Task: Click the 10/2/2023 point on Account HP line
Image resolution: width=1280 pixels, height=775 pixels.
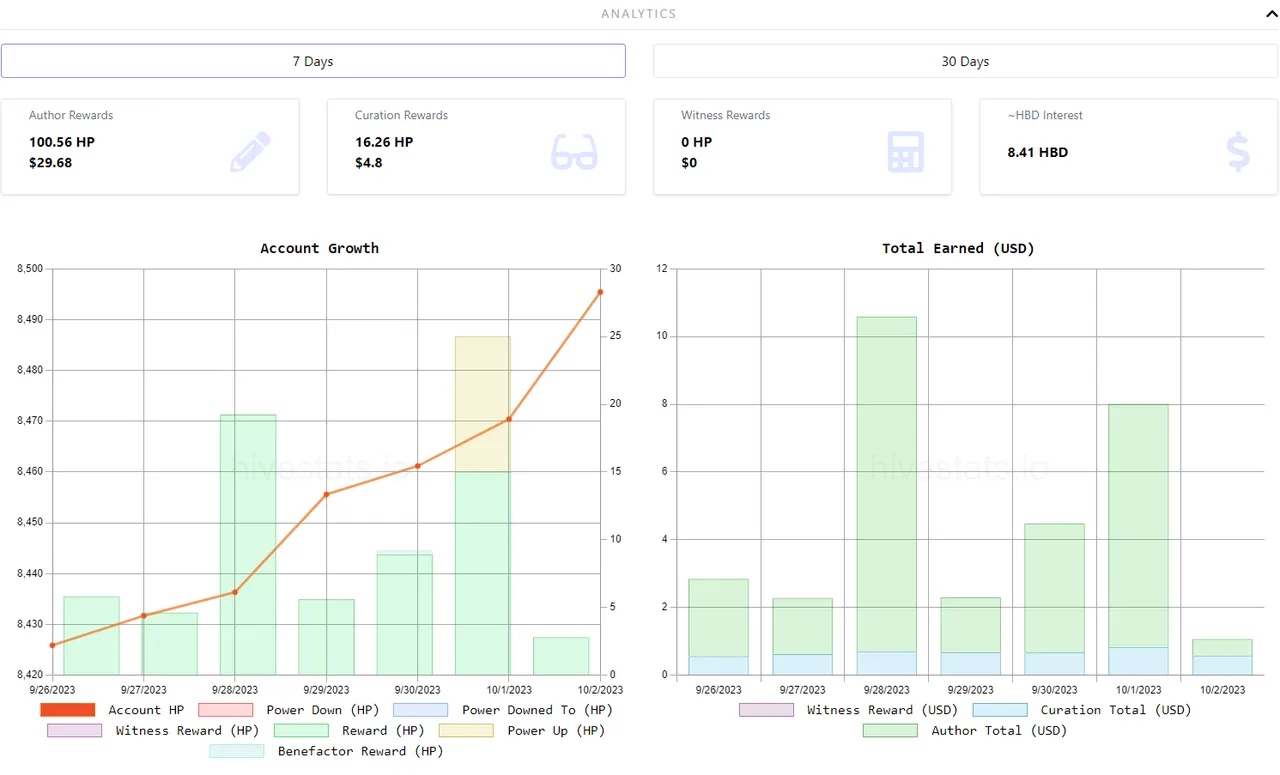Action: (x=600, y=292)
